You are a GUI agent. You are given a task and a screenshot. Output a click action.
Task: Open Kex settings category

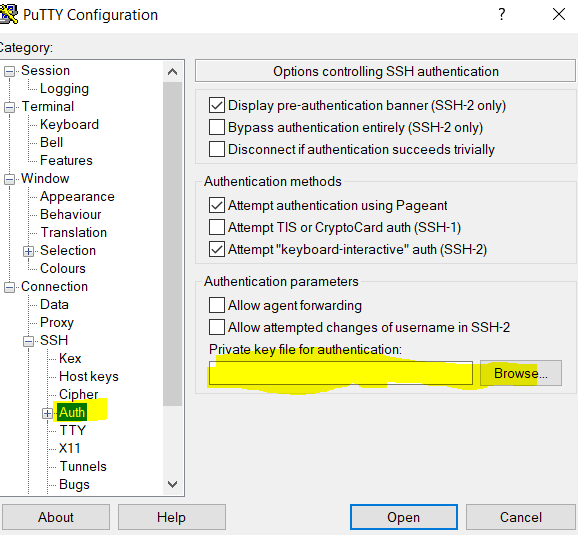click(x=70, y=358)
